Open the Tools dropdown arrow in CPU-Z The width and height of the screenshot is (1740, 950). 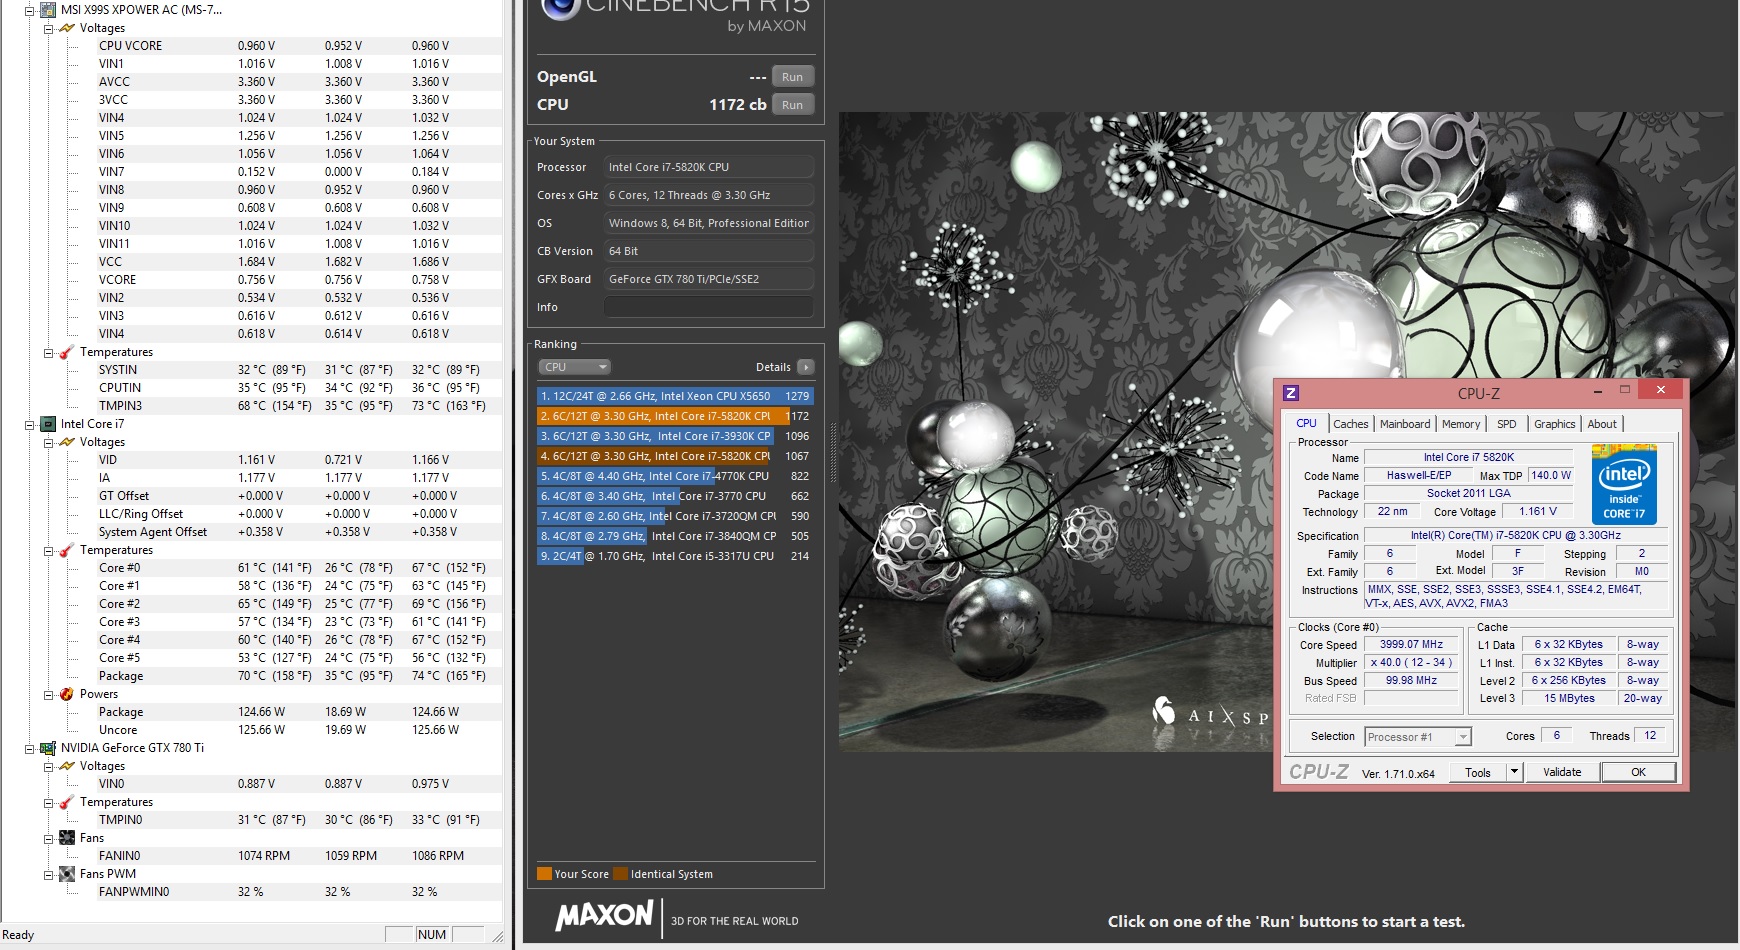[1514, 772]
